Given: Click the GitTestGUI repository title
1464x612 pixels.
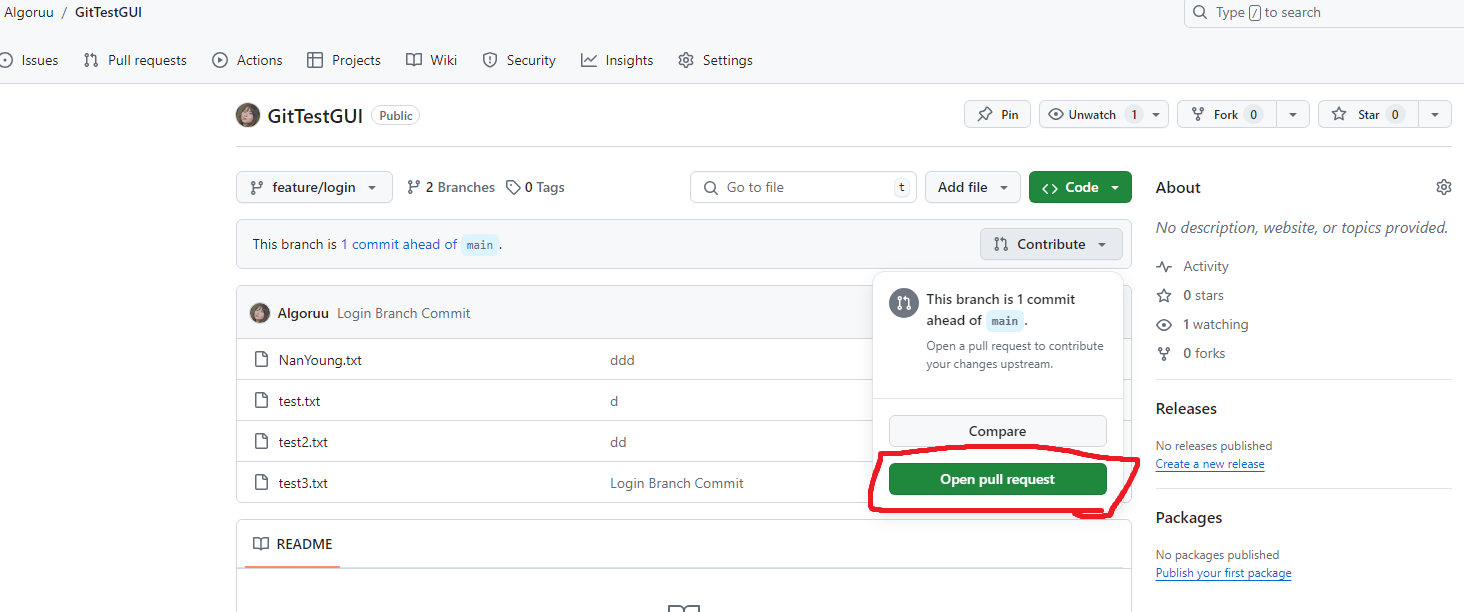Looking at the screenshot, I should (315, 115).
